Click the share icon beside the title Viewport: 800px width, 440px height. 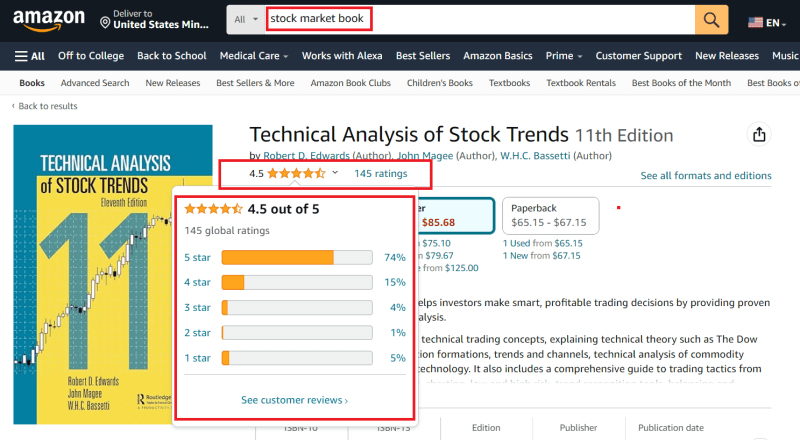pos(758,135)
